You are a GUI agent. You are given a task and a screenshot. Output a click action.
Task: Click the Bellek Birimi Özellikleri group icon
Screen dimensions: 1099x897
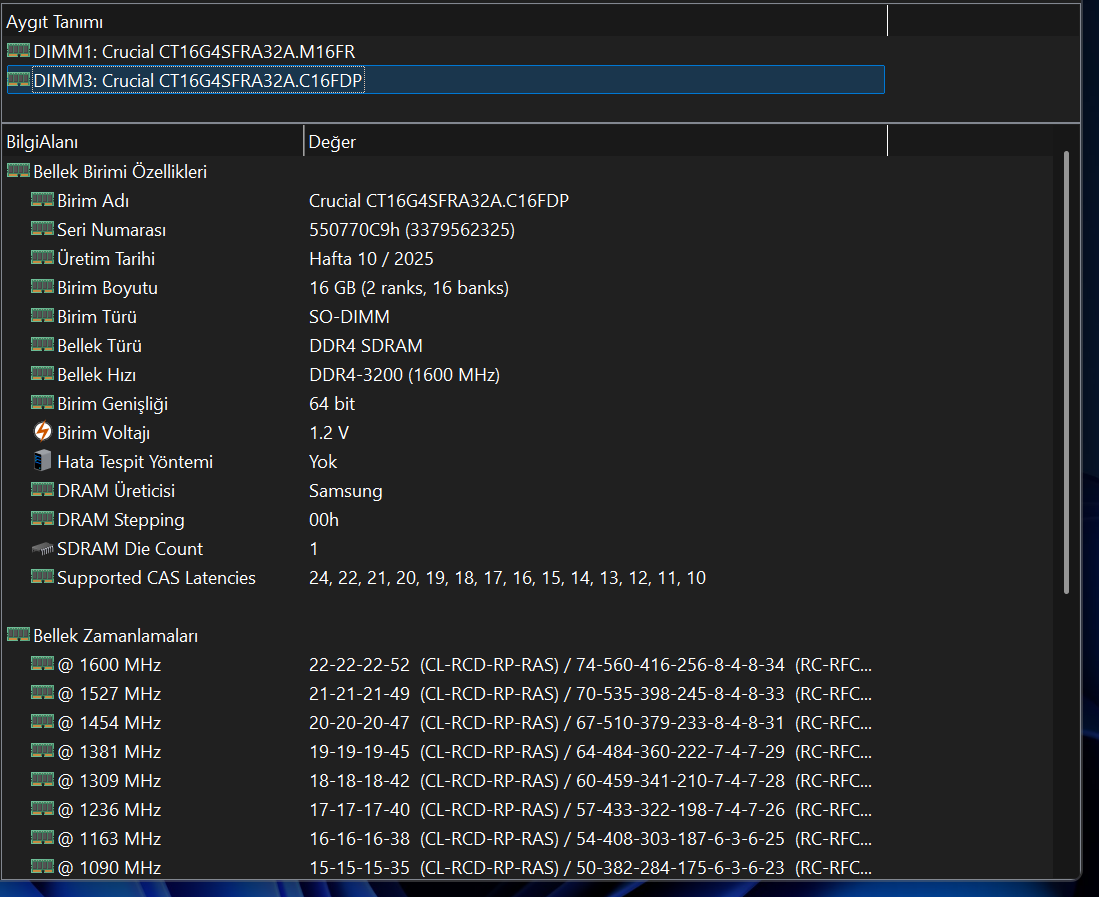coord(18,170)
